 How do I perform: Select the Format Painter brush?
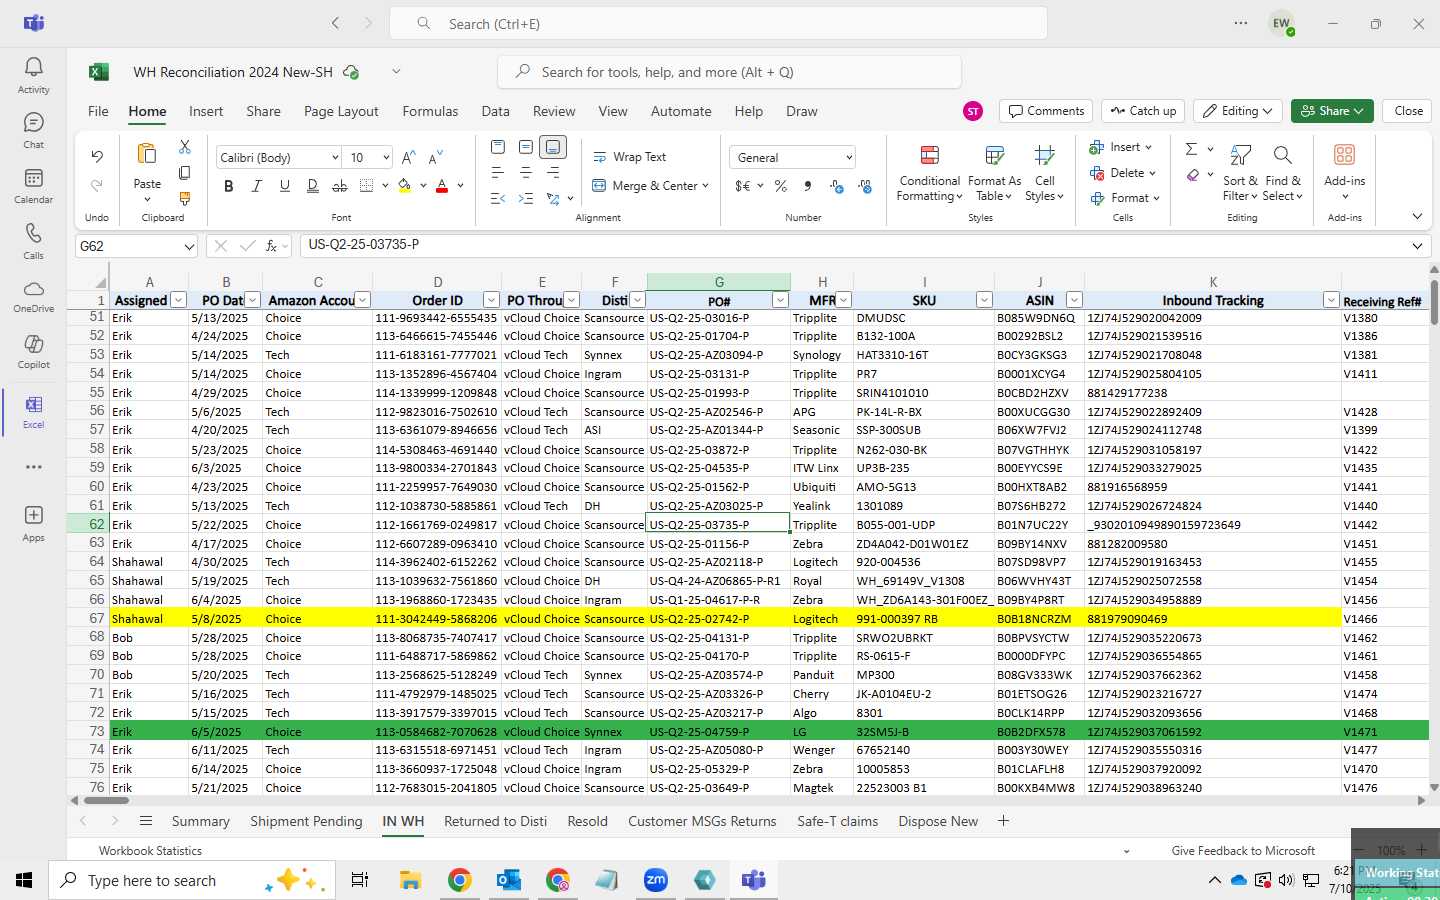pos(184,199)
